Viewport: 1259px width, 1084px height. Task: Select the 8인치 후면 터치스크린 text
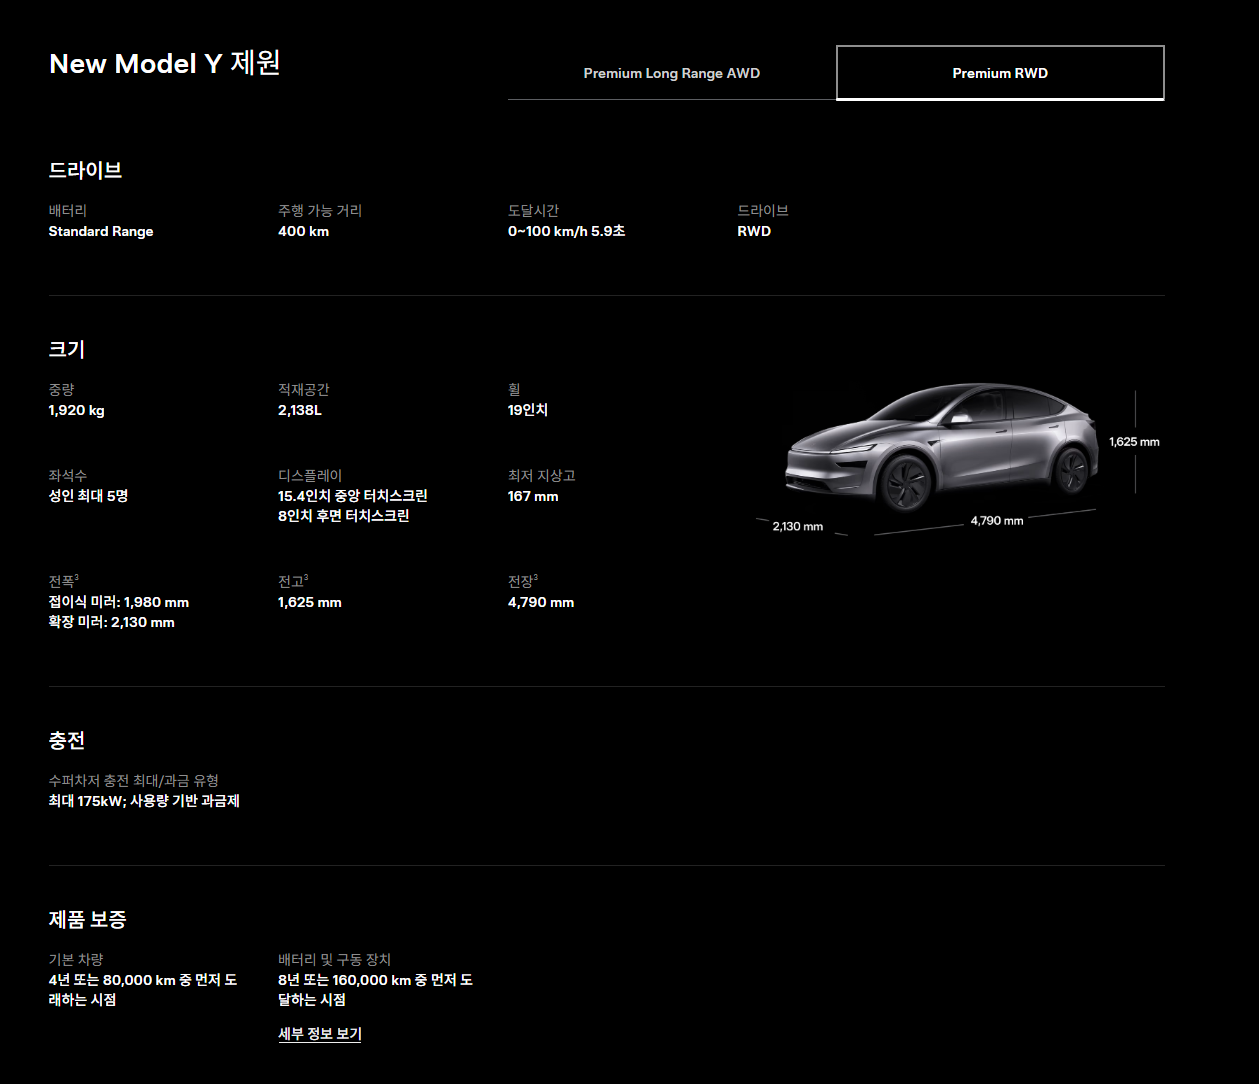344,516
